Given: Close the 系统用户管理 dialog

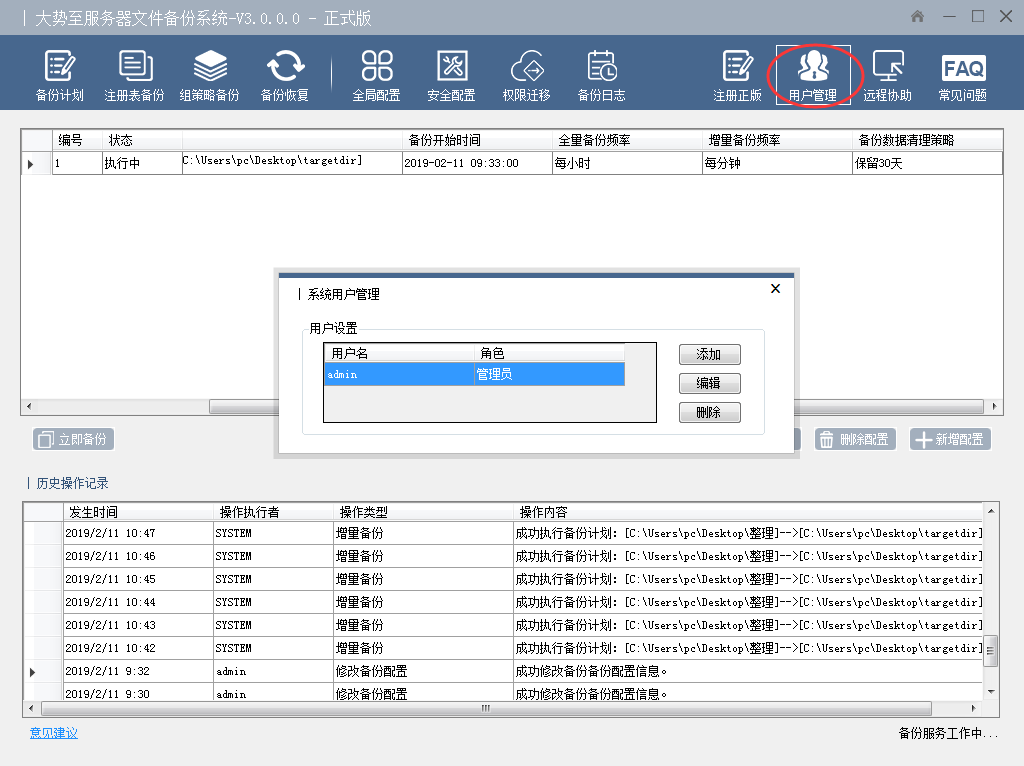Looking at the screenshot, I should point(775,289).
